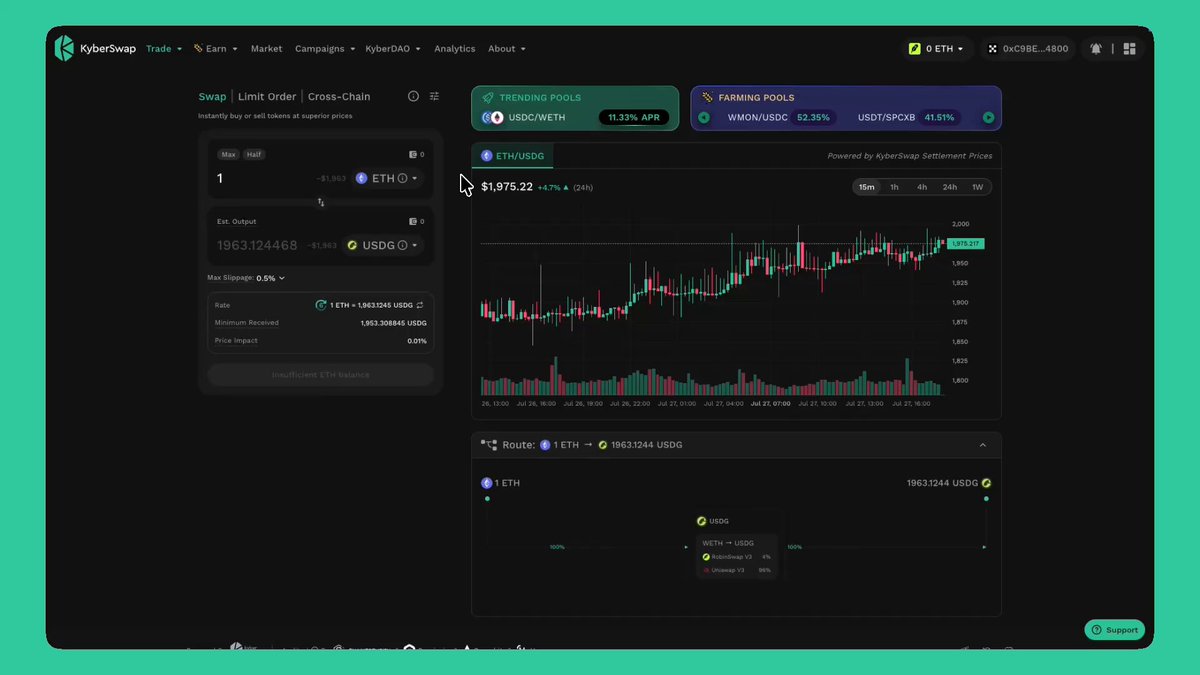Screen dimensions: 1200x675
Task: Open the Earn menu dropdown
Action: click(216, 48)
